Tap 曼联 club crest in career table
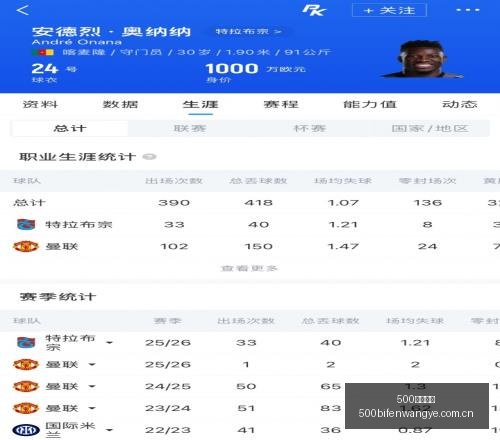The image size is (500, 440). pos(26,246)
